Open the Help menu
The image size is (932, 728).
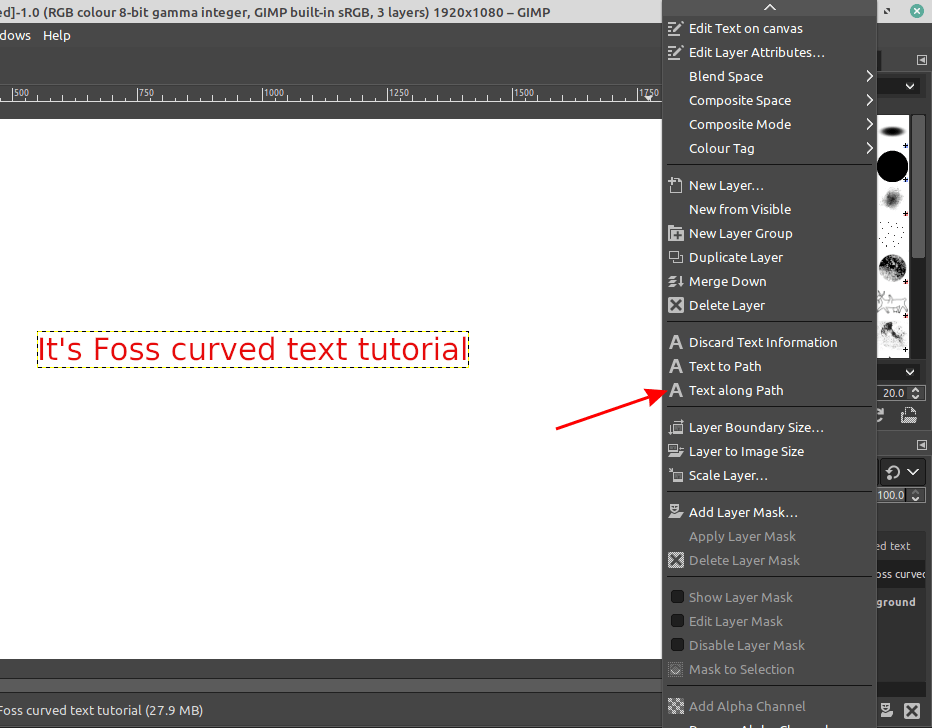pos(57,35)
